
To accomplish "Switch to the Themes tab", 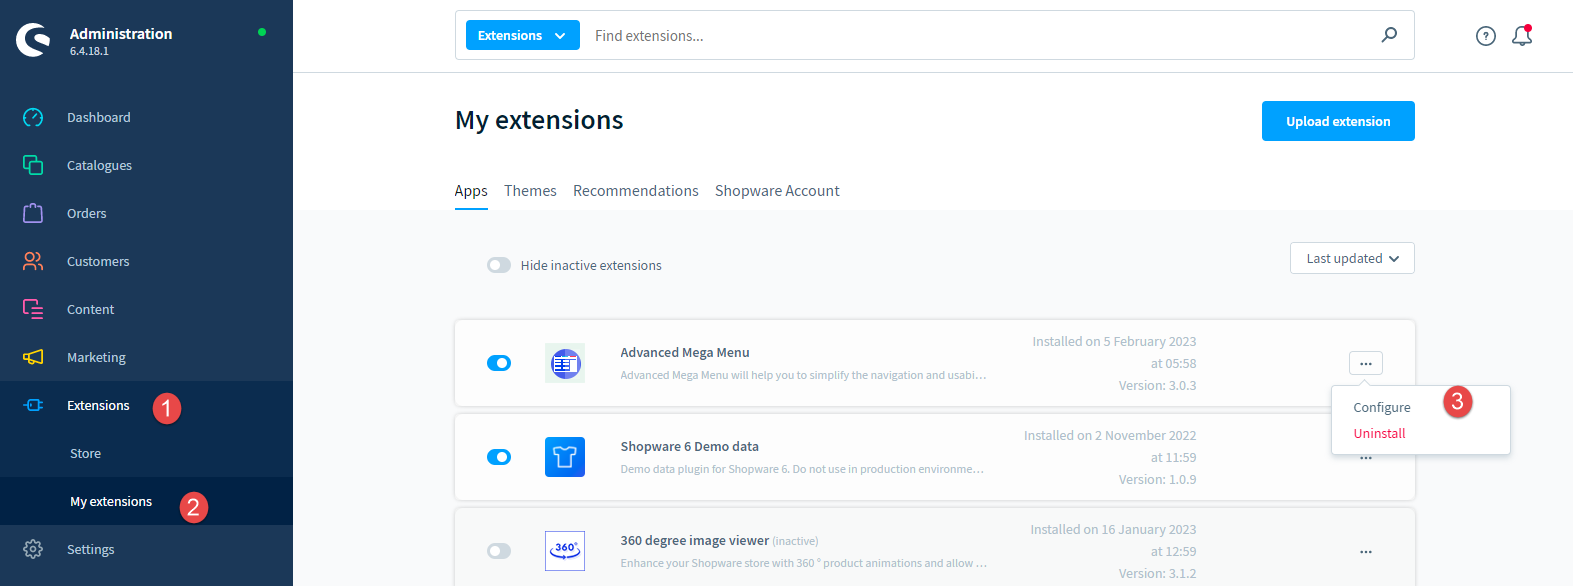I will [x=530, y=191].
